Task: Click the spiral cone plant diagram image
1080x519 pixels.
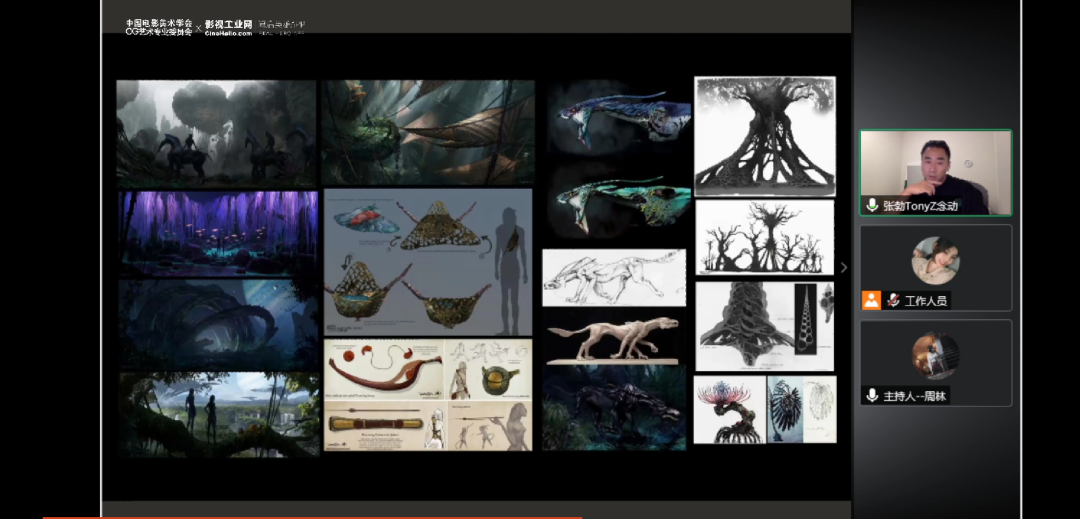Action: click(765, 326)
